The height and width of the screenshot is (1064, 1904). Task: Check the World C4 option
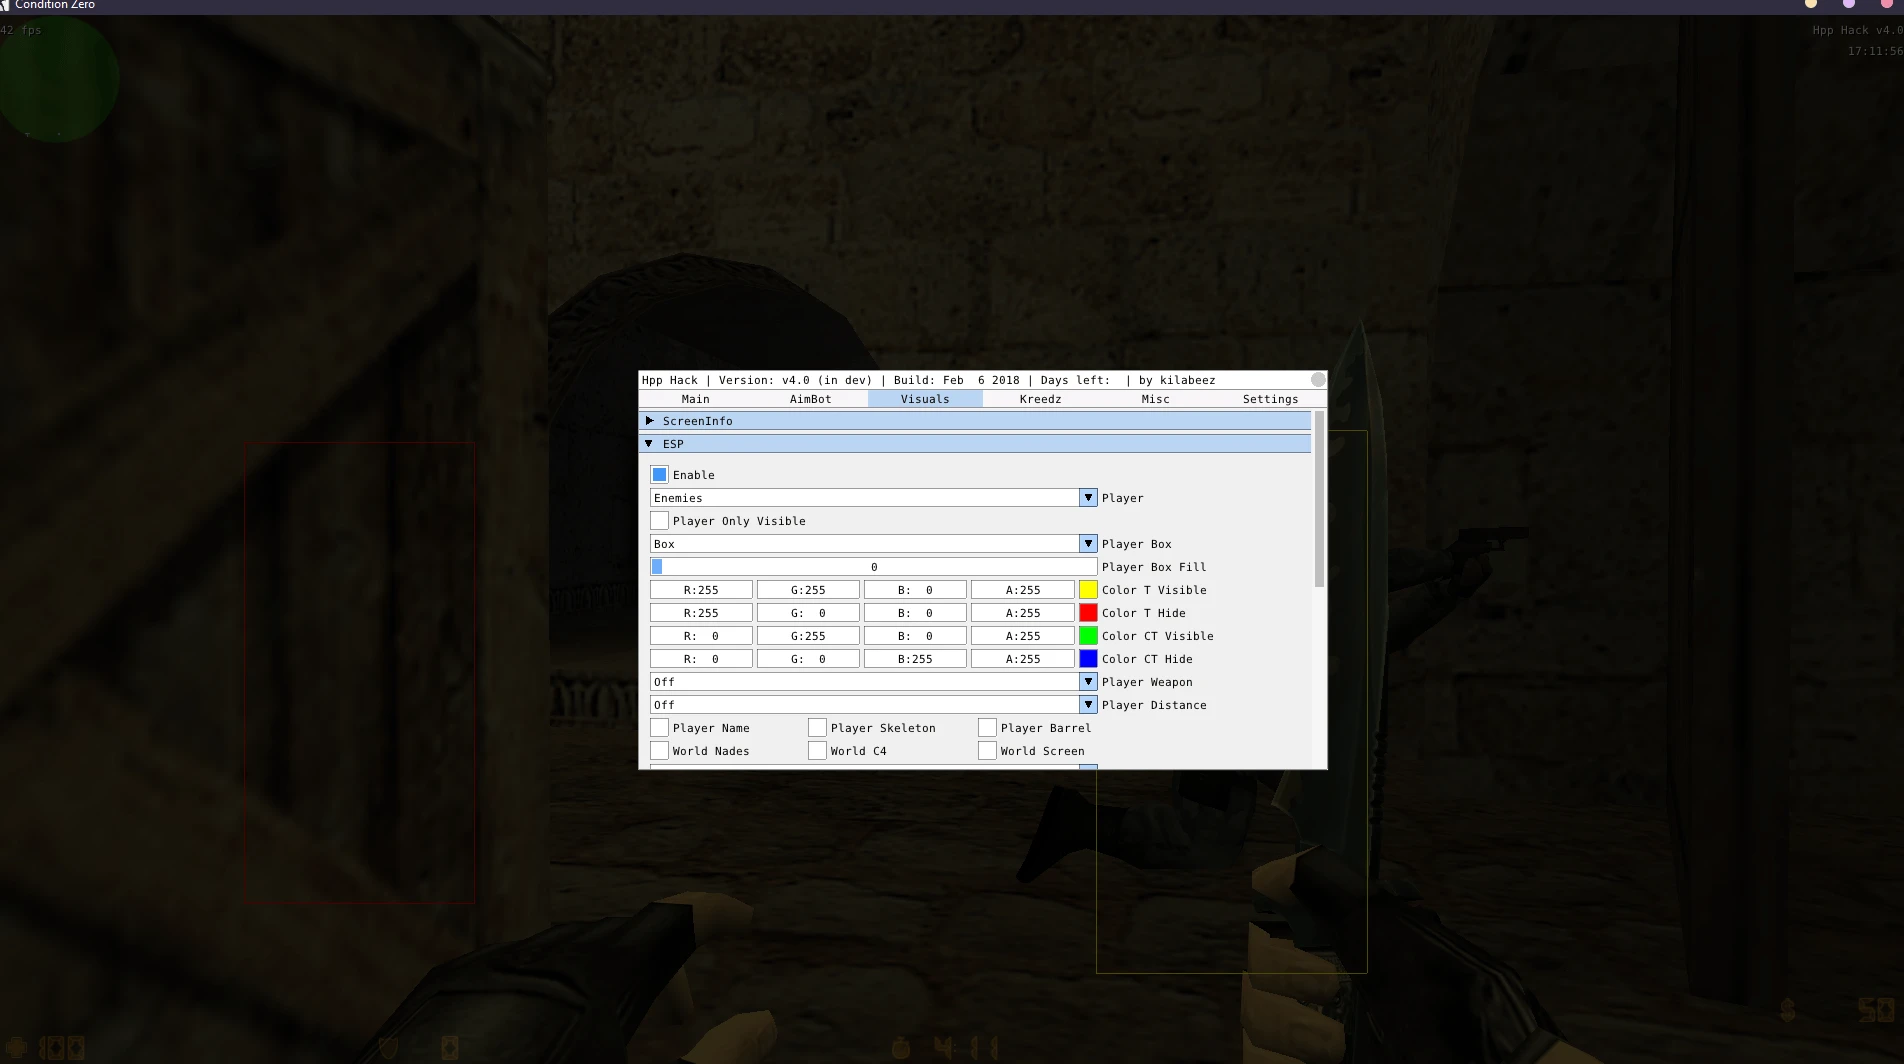817,751
